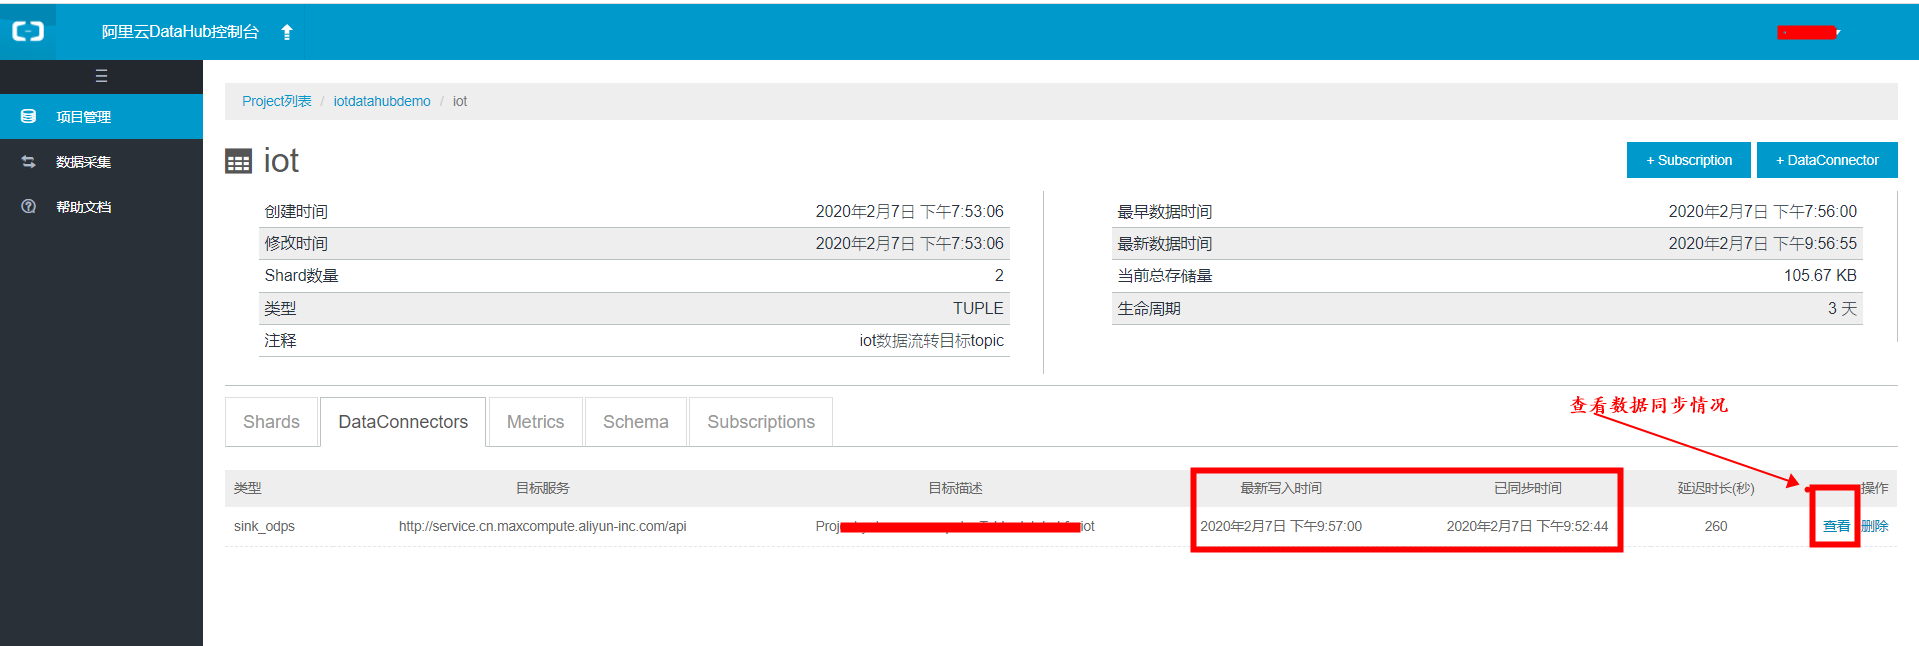1919x646 pixels.
Task: Open the Schema tab
Action: 635,422
